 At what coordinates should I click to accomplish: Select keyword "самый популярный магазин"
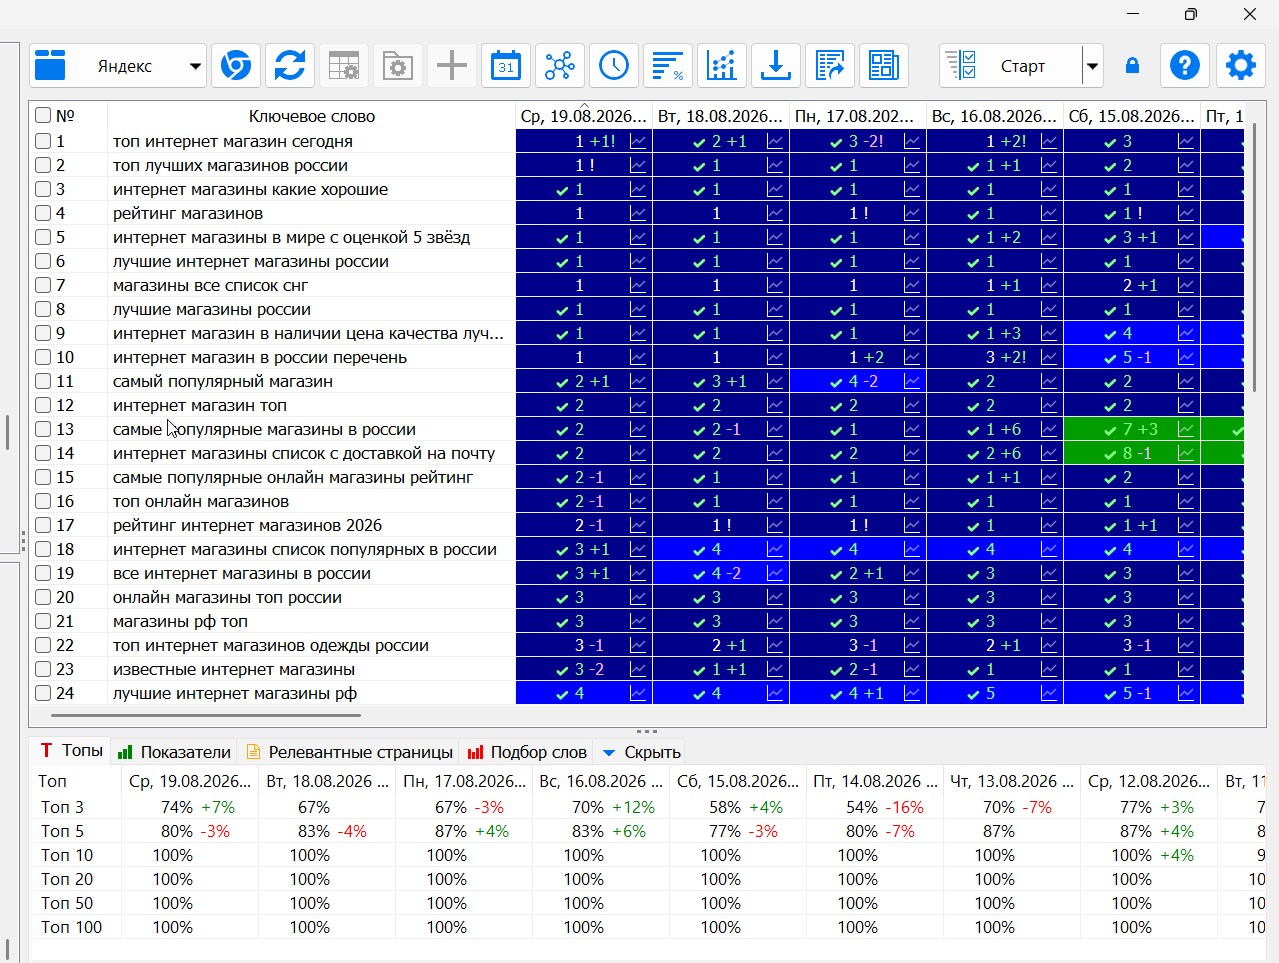[222, 382]
